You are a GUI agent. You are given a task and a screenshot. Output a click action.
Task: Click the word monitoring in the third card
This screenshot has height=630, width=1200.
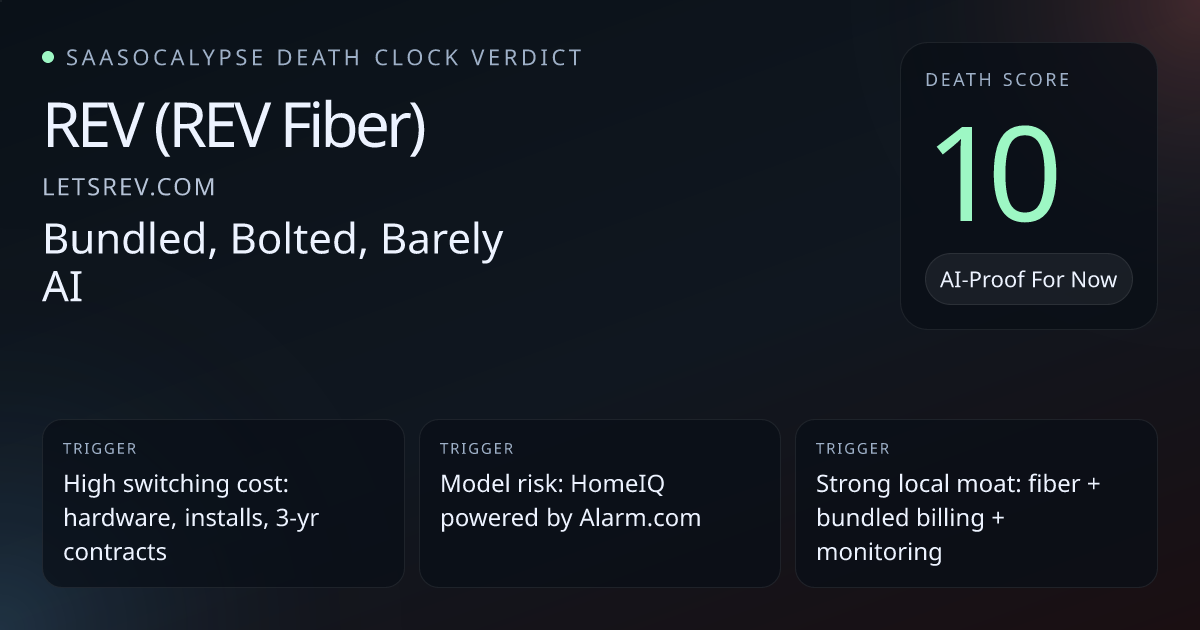(x=879, y=552)
